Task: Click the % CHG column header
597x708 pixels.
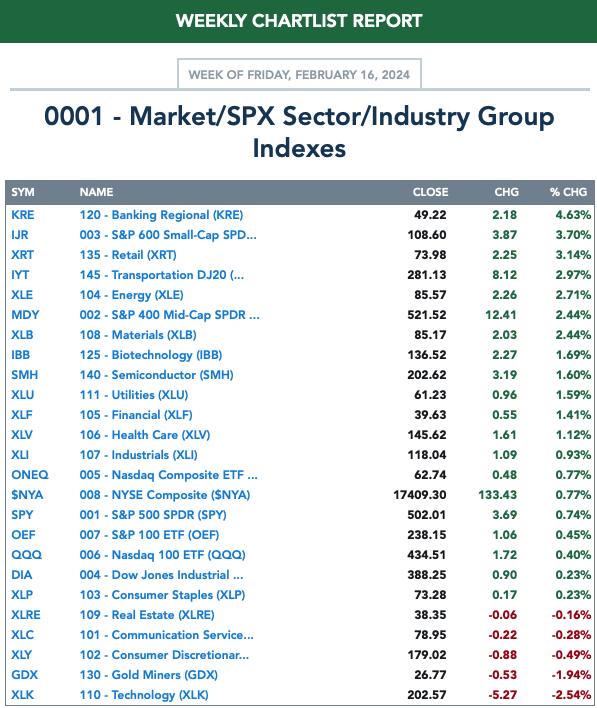Action: tap(569, 192)
